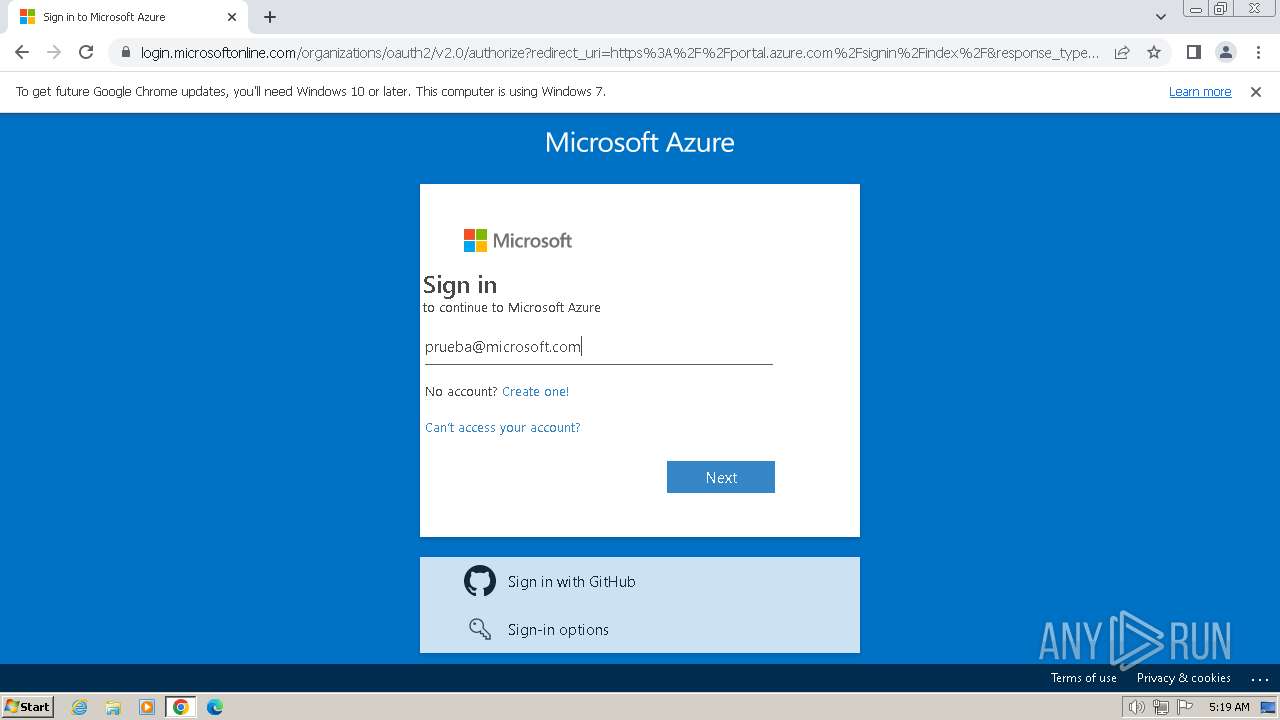Open the tab search chevron

tap(1161, 17)
